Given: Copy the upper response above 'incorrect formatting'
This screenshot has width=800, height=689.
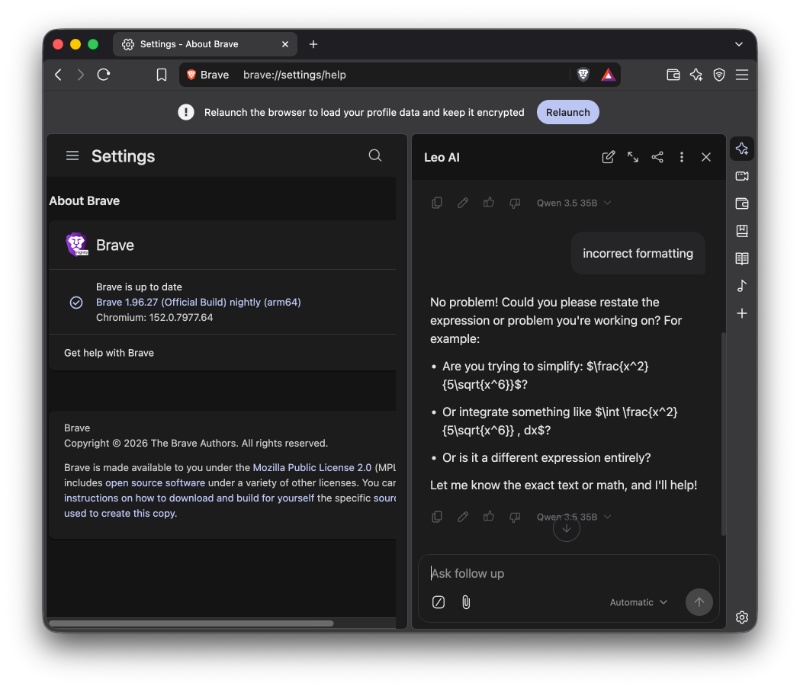Looking at the screenshot, I should point(437,203).
